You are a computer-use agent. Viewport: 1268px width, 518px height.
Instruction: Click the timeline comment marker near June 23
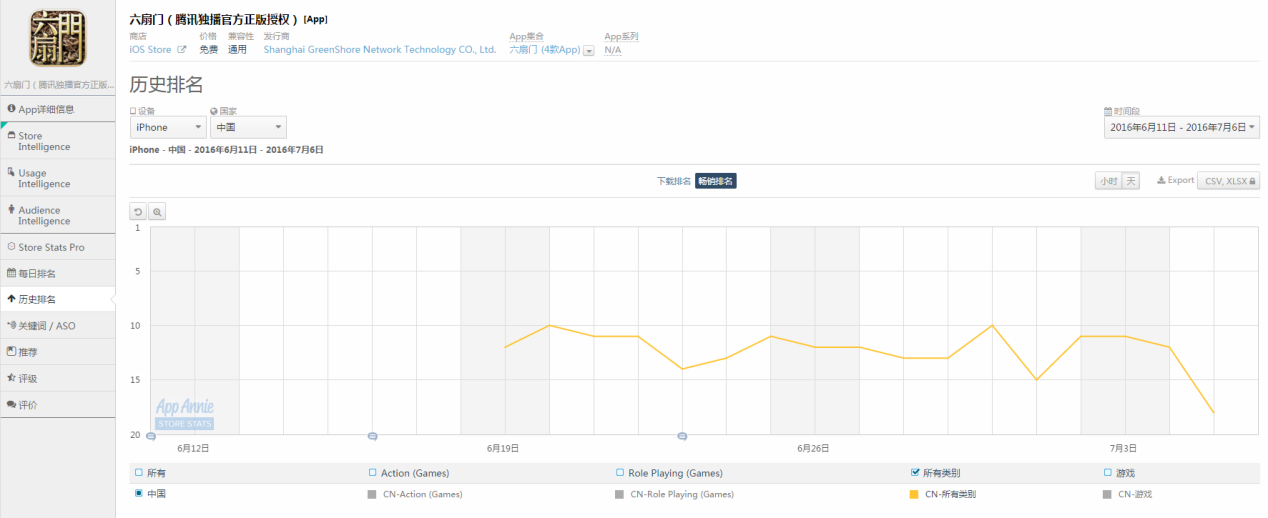[x=682, y=436]
